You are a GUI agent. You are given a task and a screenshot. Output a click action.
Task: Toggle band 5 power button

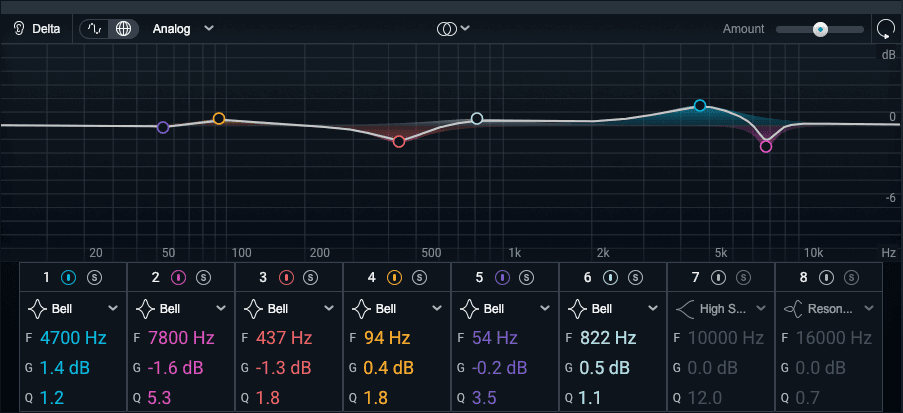click(502, 278)
